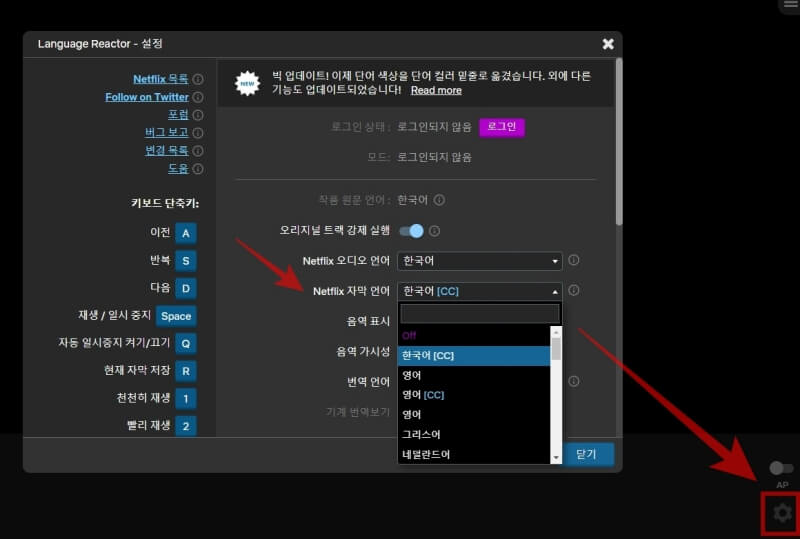Click the 로그인되지 않음 login status text
This screenshot has width=800, height=539.
tap(434, 127)
